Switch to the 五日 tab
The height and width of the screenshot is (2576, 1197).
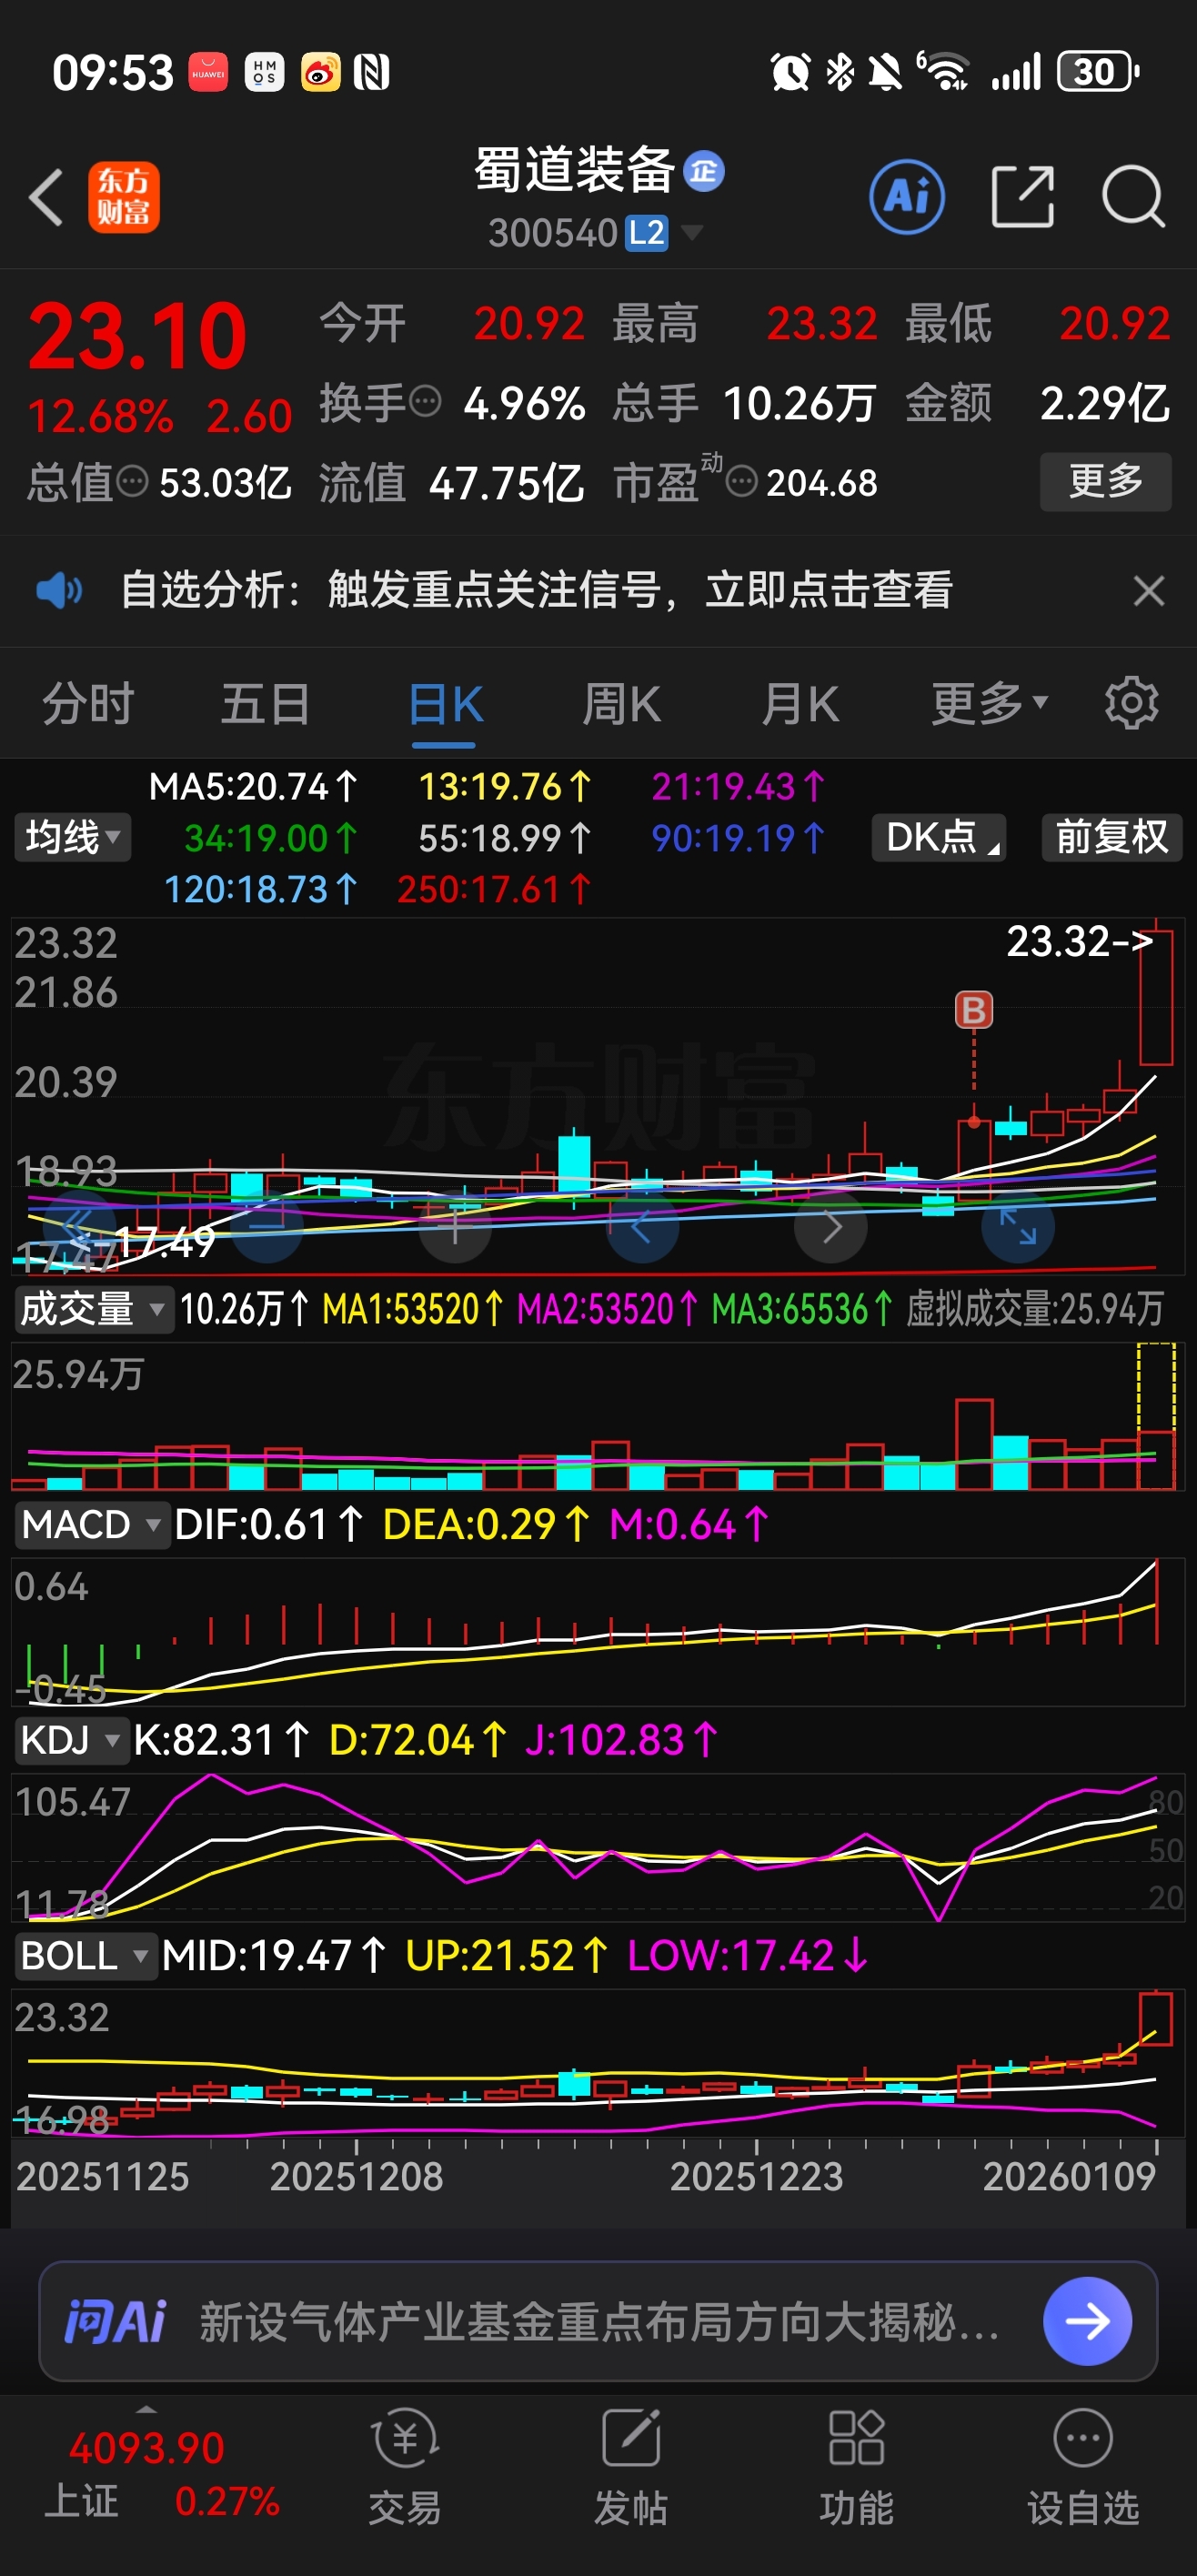tap(265, 703)
